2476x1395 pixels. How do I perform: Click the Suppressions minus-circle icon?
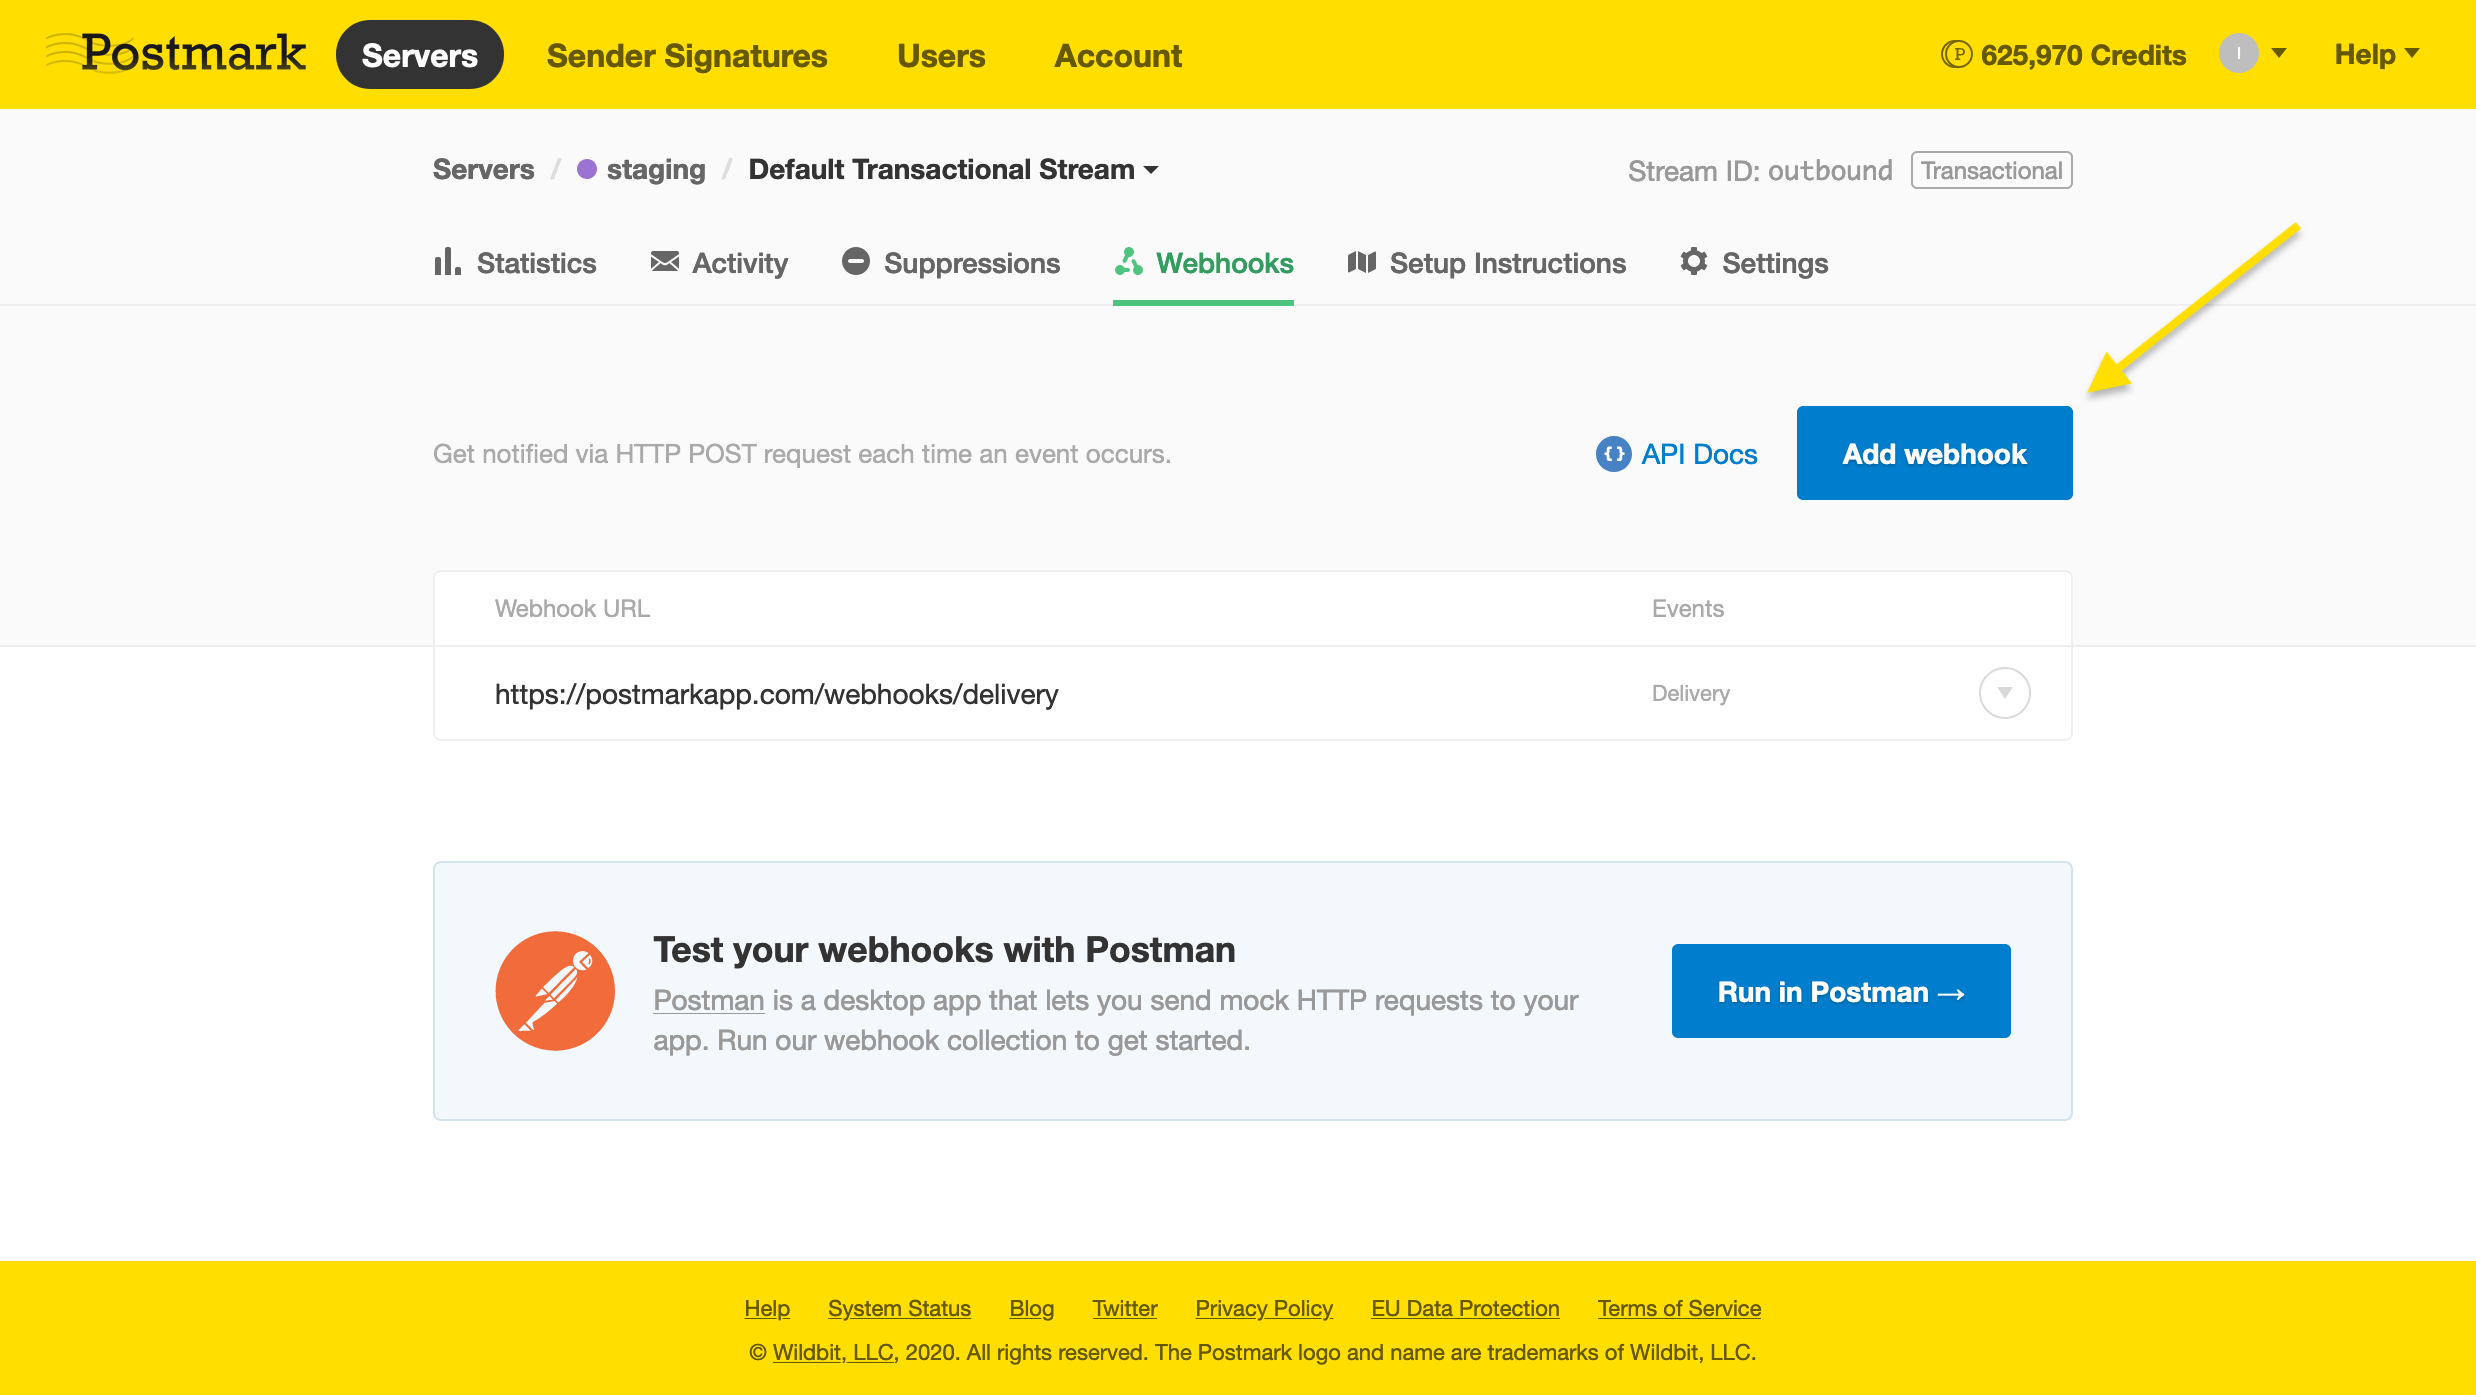(x=856, y=262)
